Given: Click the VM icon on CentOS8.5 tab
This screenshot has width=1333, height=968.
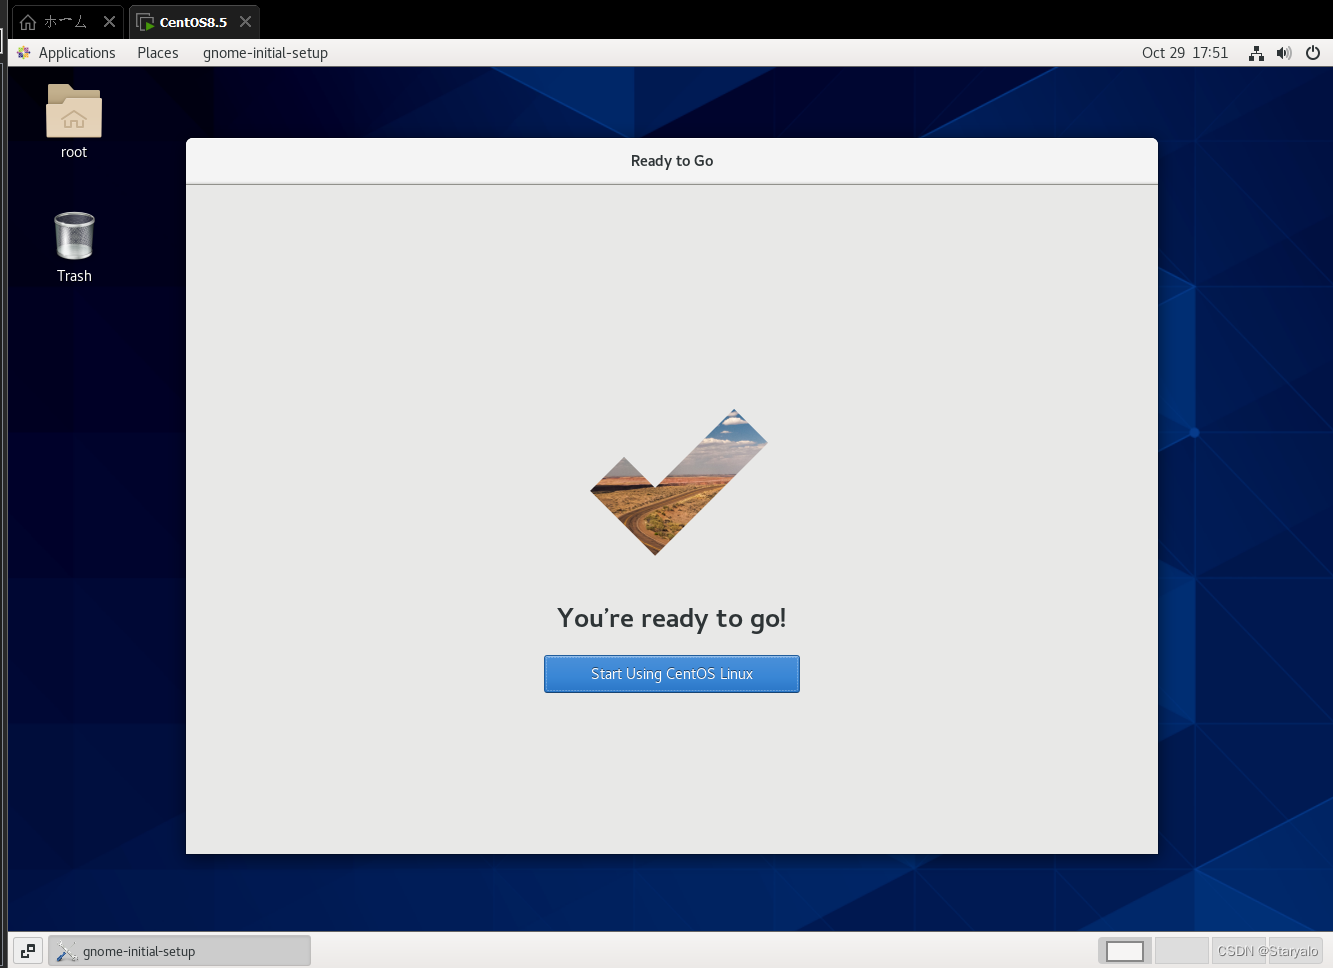Looking at the screenshot, I should [146, 22].
